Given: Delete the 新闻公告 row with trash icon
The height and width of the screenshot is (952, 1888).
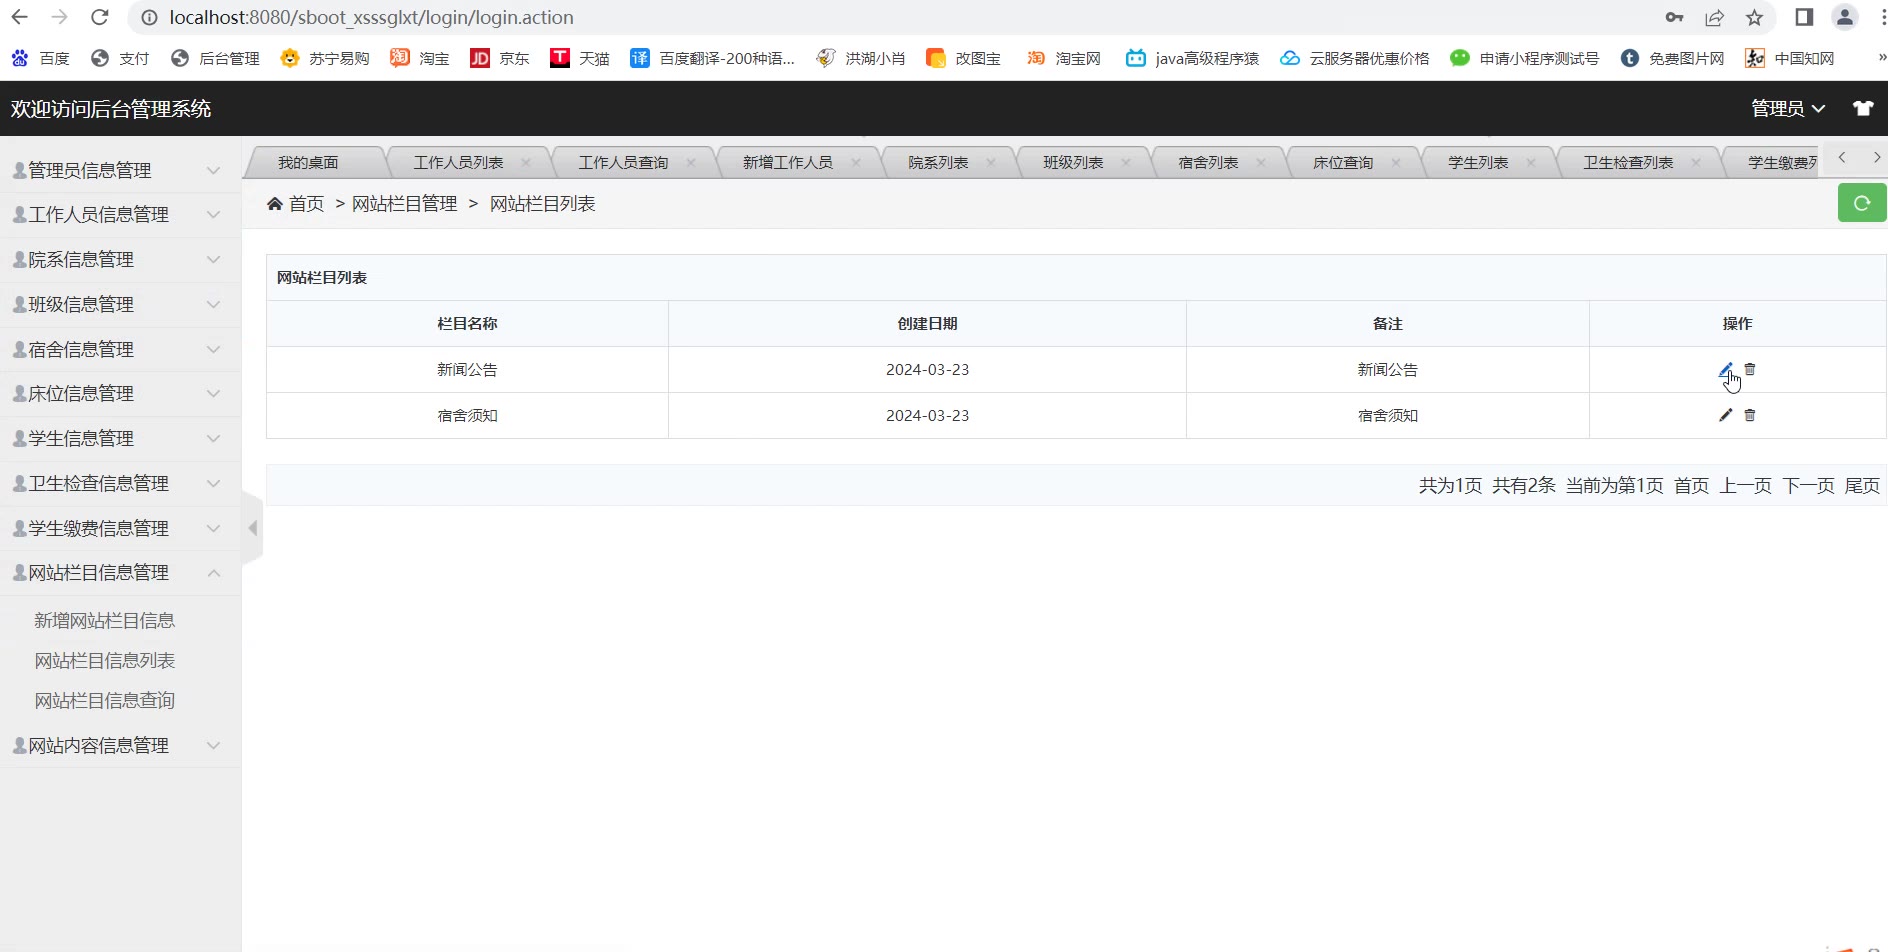Looking at the screenshot, I should coord(1750,369).
